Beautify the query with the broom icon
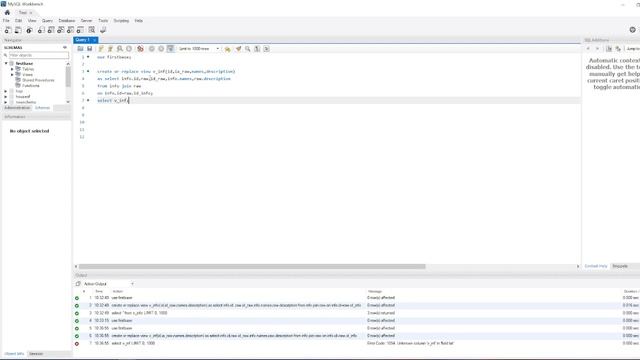The height and width of the screenshot is (360, 640). (238, 49)
